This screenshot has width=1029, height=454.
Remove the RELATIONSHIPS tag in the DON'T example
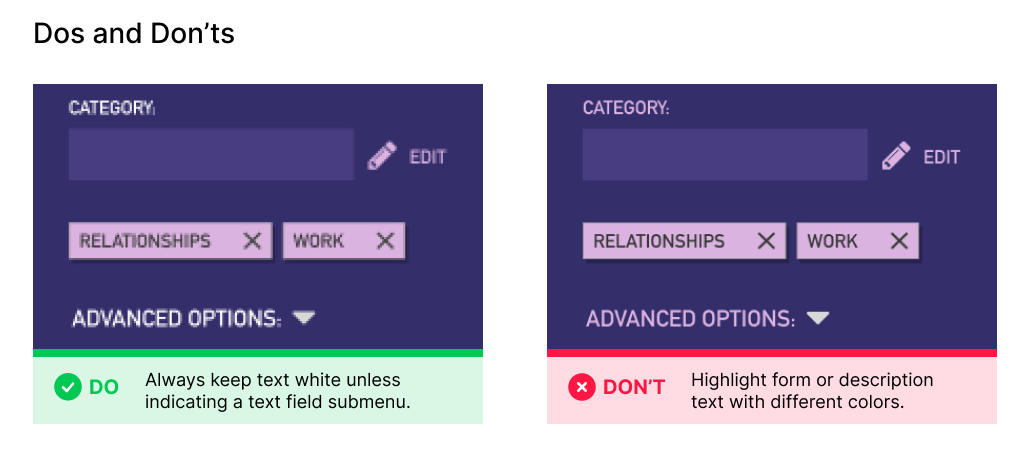[766, 241]
